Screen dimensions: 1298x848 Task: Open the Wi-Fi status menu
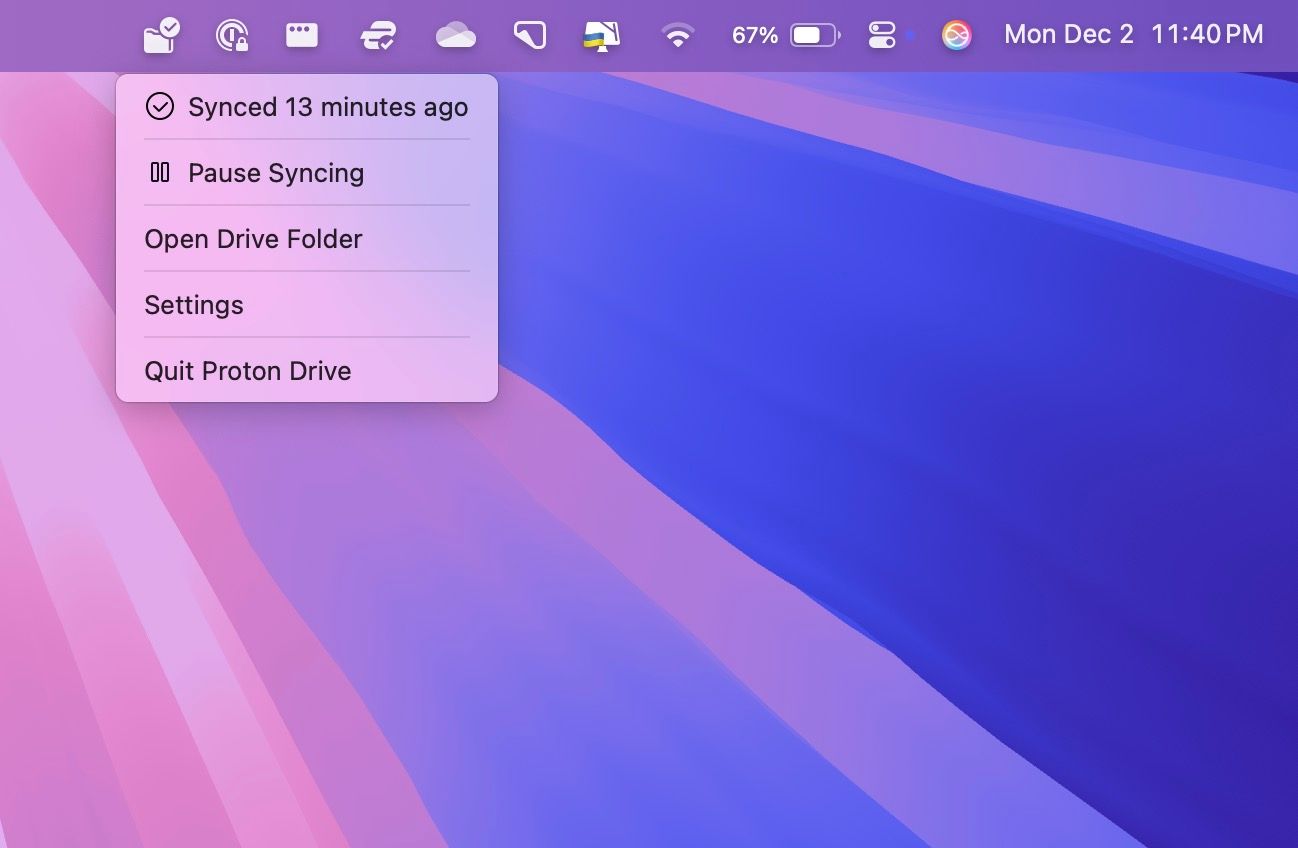pyautogui.click(x=678, y=36)
